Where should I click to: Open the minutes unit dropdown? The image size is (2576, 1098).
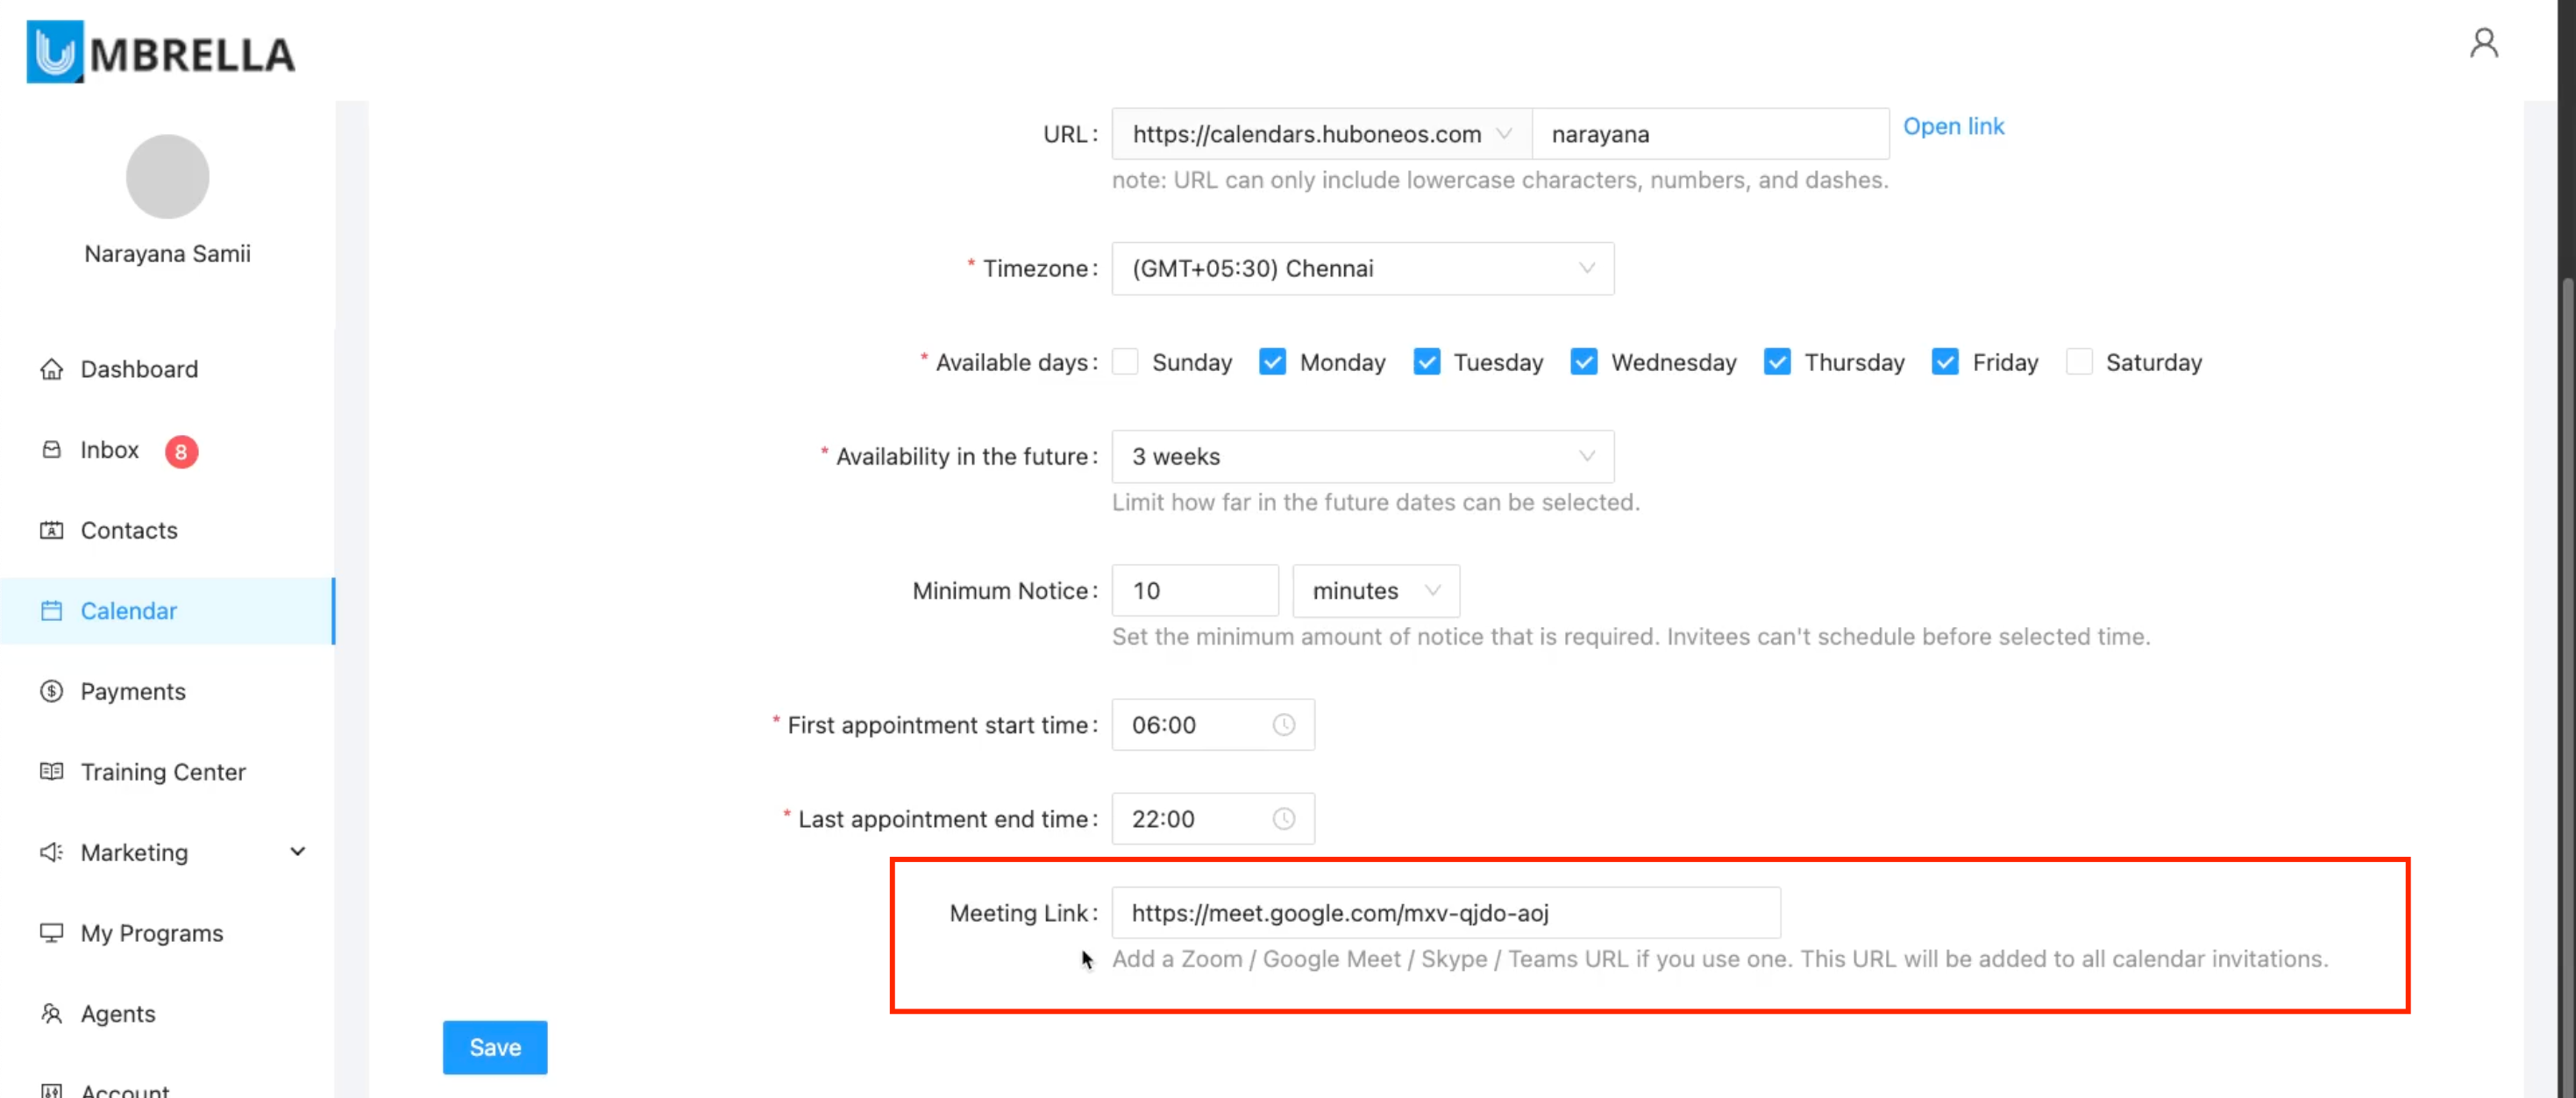point(1375,591)
